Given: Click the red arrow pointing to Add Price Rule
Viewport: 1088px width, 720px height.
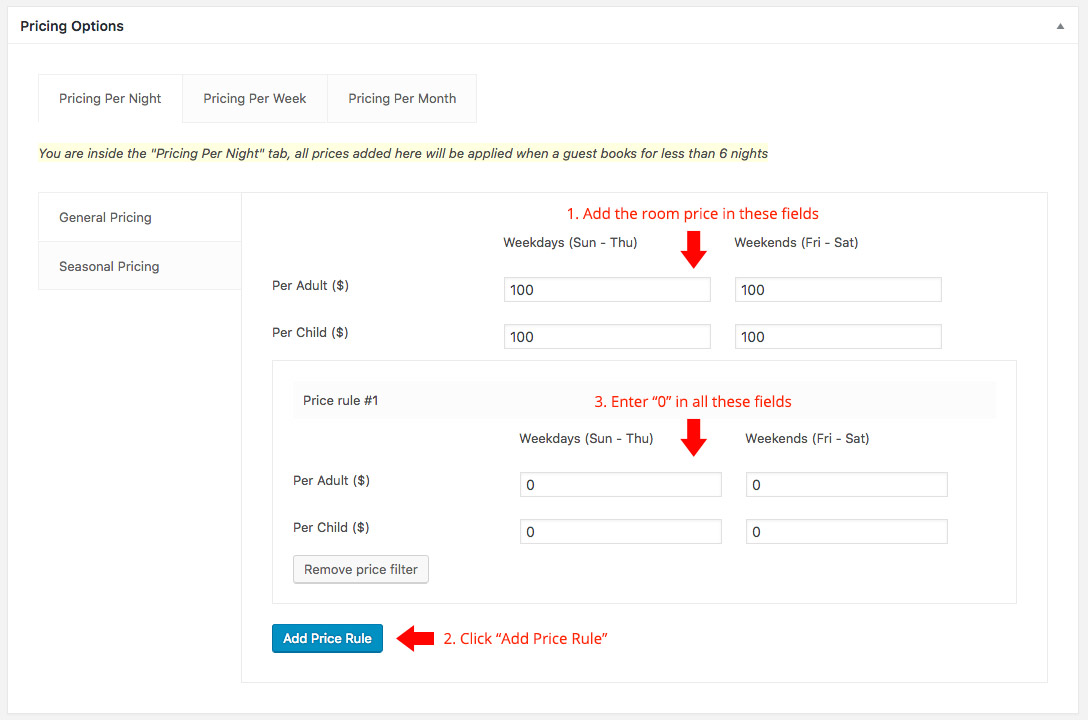Looking at the screenshot, I should click(415, 638).
